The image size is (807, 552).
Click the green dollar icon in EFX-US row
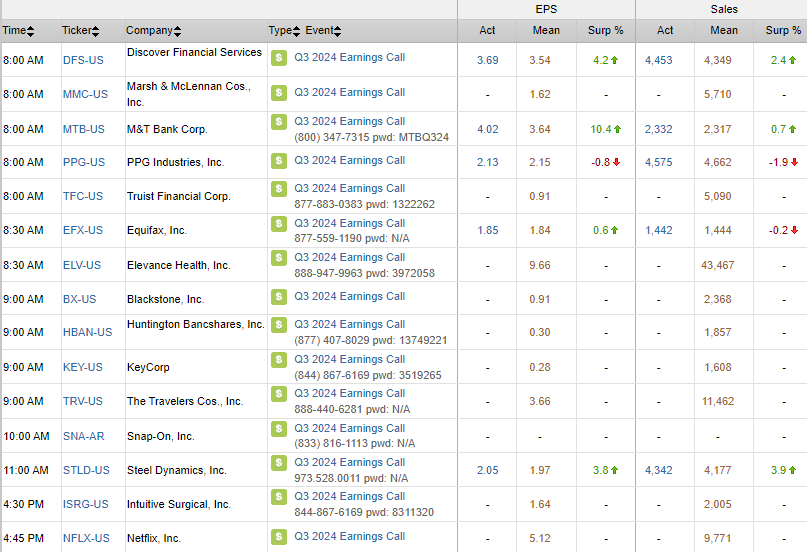[279, 224]
